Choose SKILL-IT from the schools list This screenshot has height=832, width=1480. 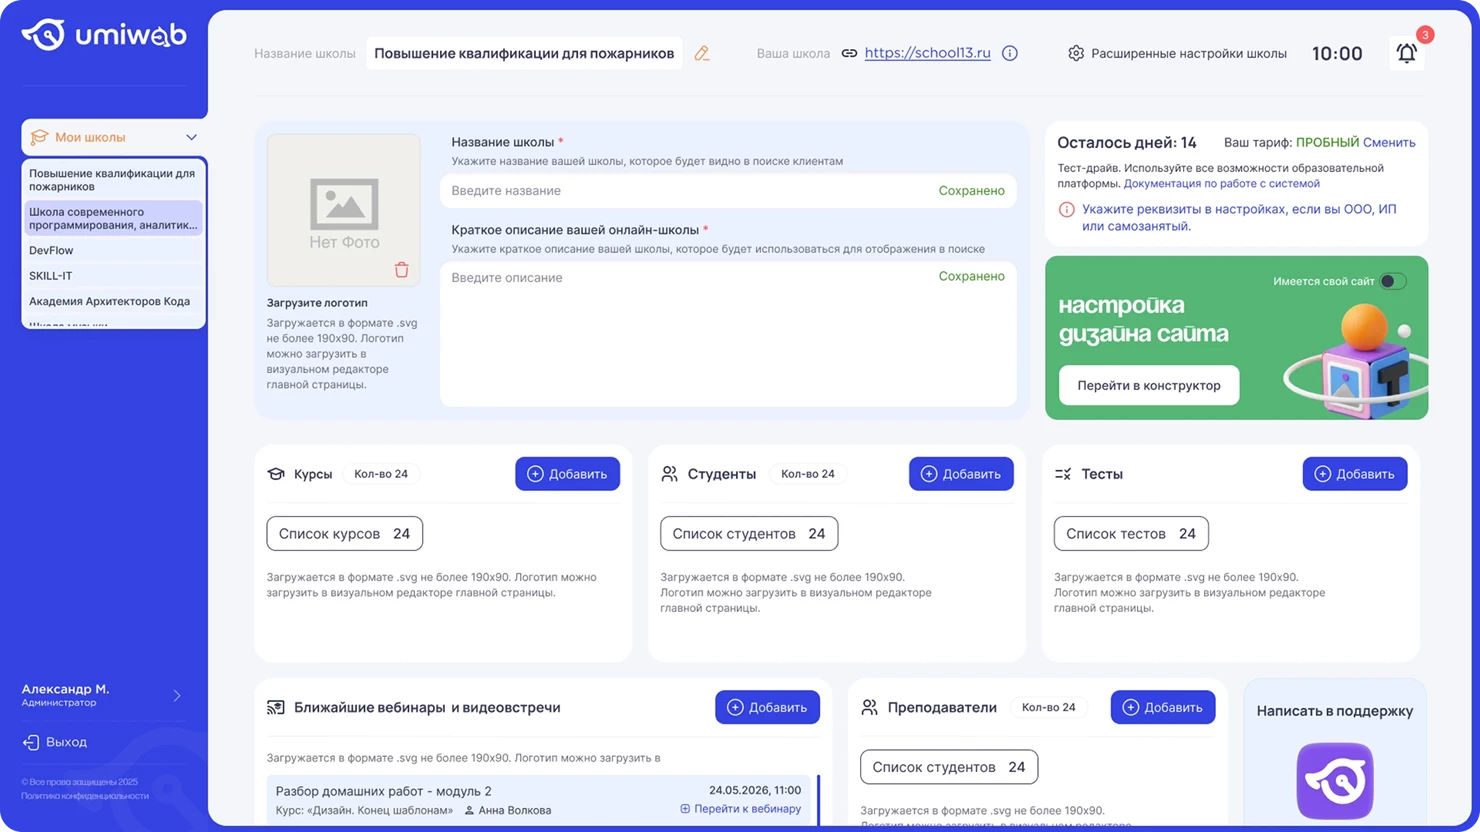coord(50,276)
